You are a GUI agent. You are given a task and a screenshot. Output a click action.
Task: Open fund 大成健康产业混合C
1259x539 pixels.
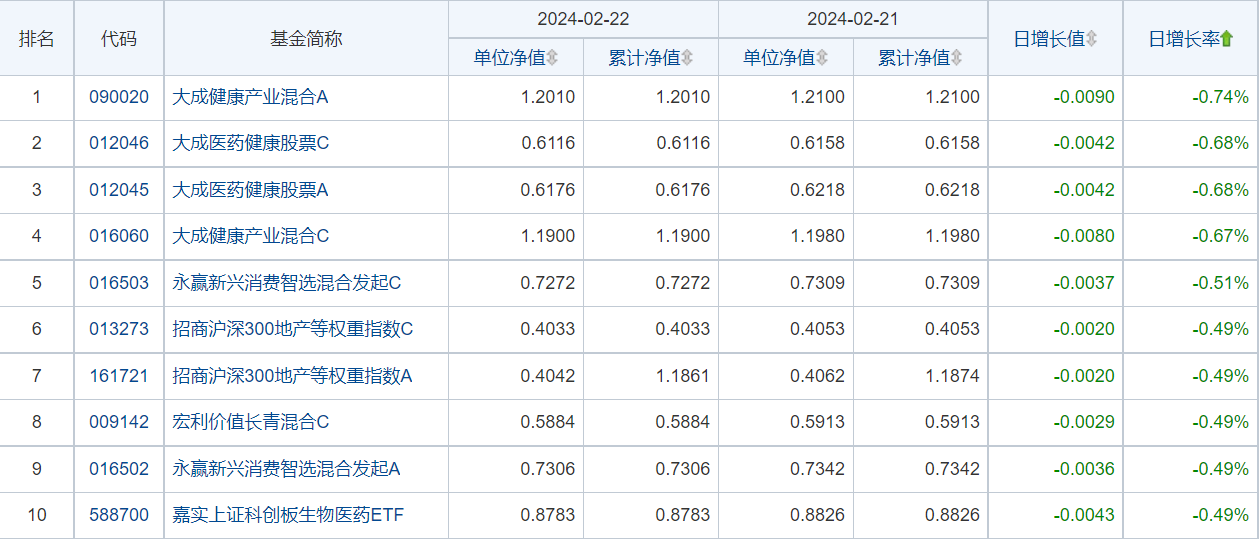[250, 236]
